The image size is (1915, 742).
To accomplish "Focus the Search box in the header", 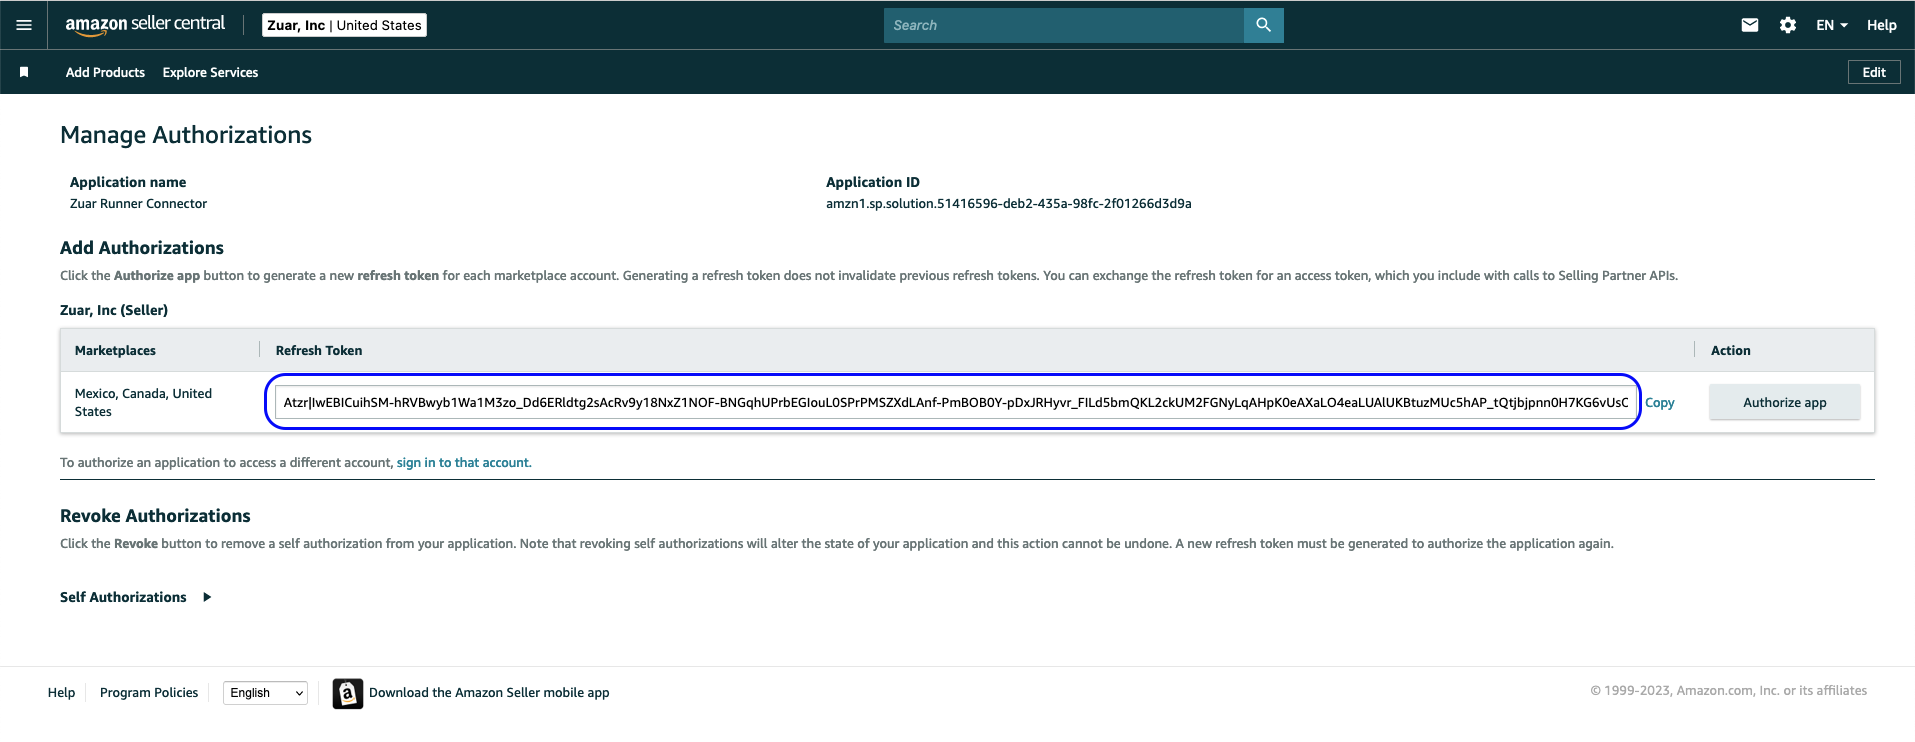I will (x=1063, y=25).
